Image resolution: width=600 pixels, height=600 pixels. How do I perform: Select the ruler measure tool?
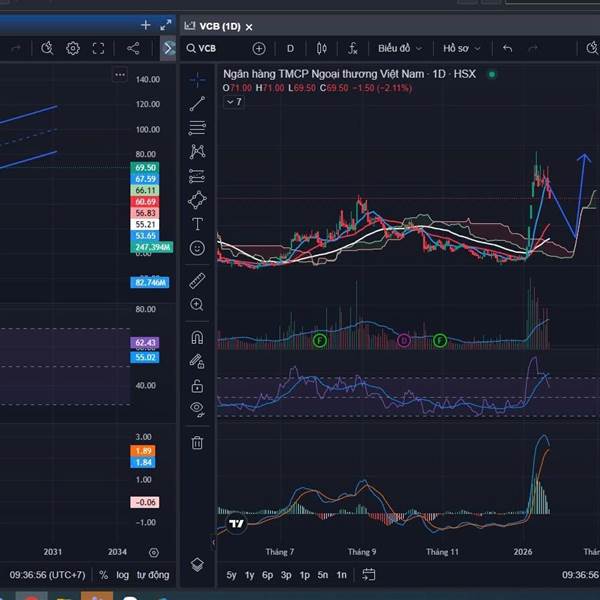pyautogui.click(x=197, y=280)
